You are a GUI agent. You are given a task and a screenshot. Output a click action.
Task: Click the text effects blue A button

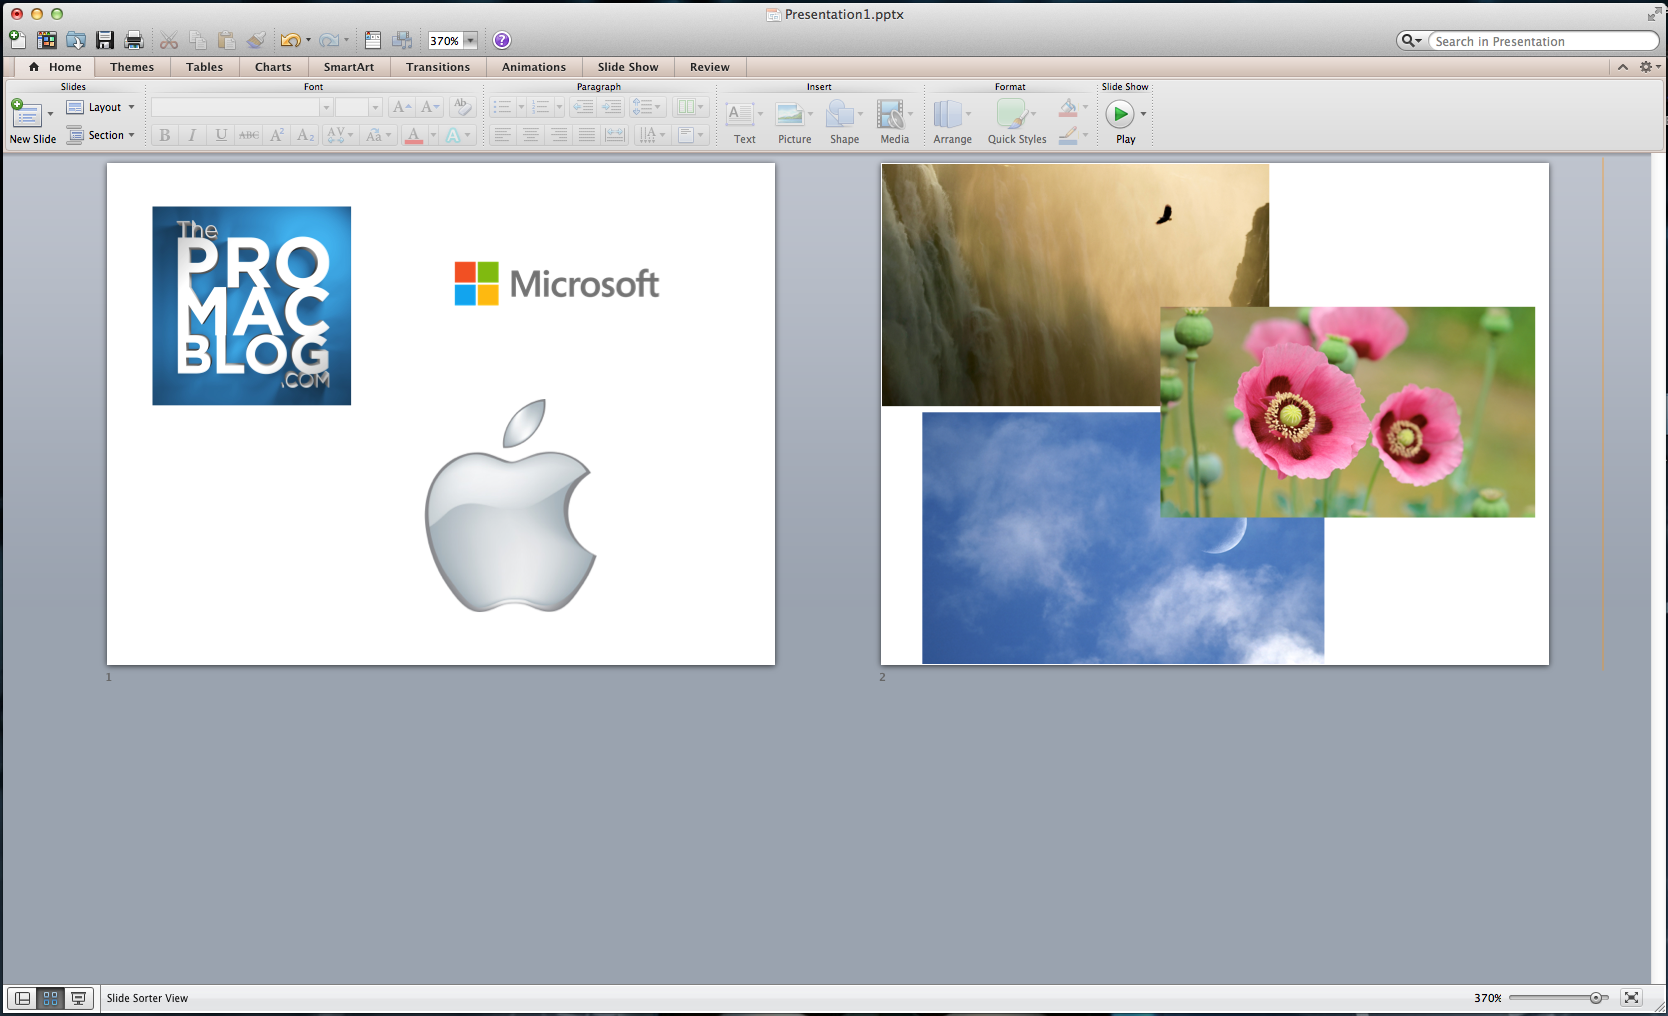click(x=453, y=135)
